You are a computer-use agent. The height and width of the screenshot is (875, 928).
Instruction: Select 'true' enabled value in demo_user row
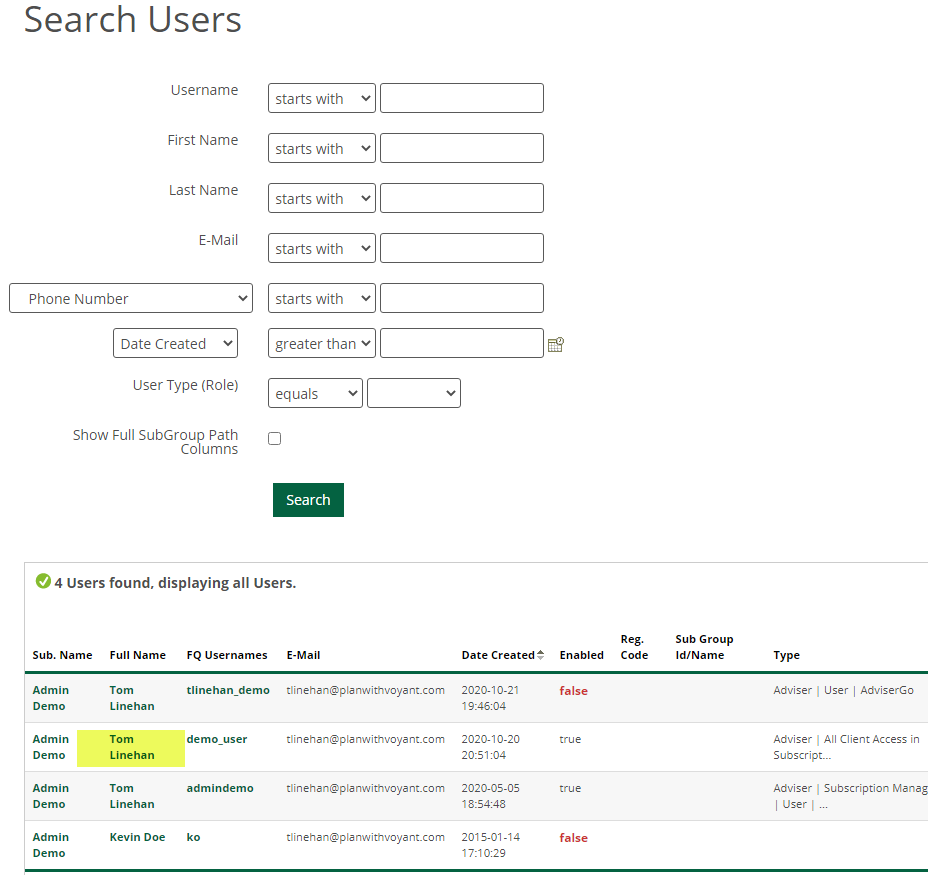point(570,739)
